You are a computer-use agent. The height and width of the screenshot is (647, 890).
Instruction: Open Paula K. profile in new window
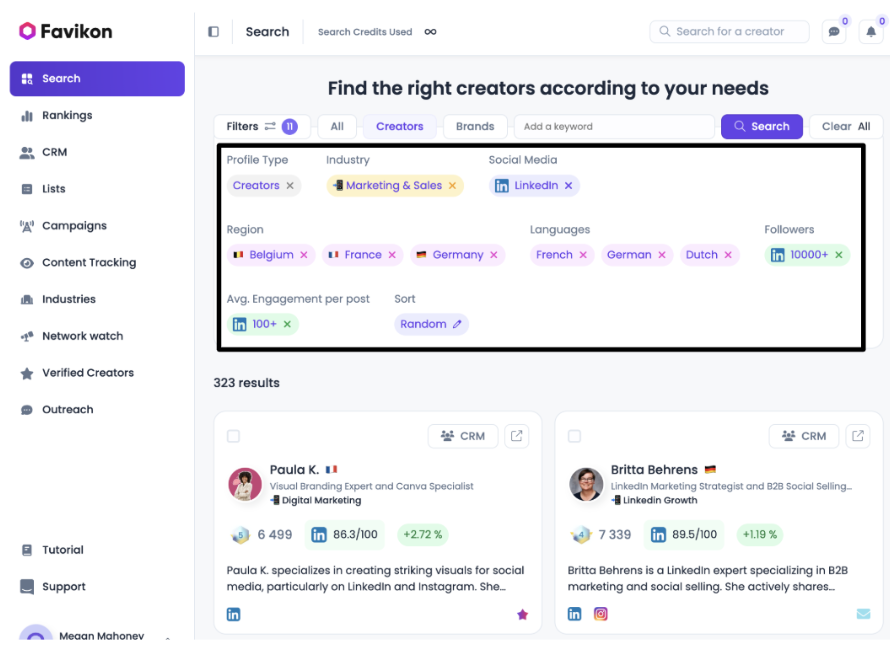click(x=517, y=436)
